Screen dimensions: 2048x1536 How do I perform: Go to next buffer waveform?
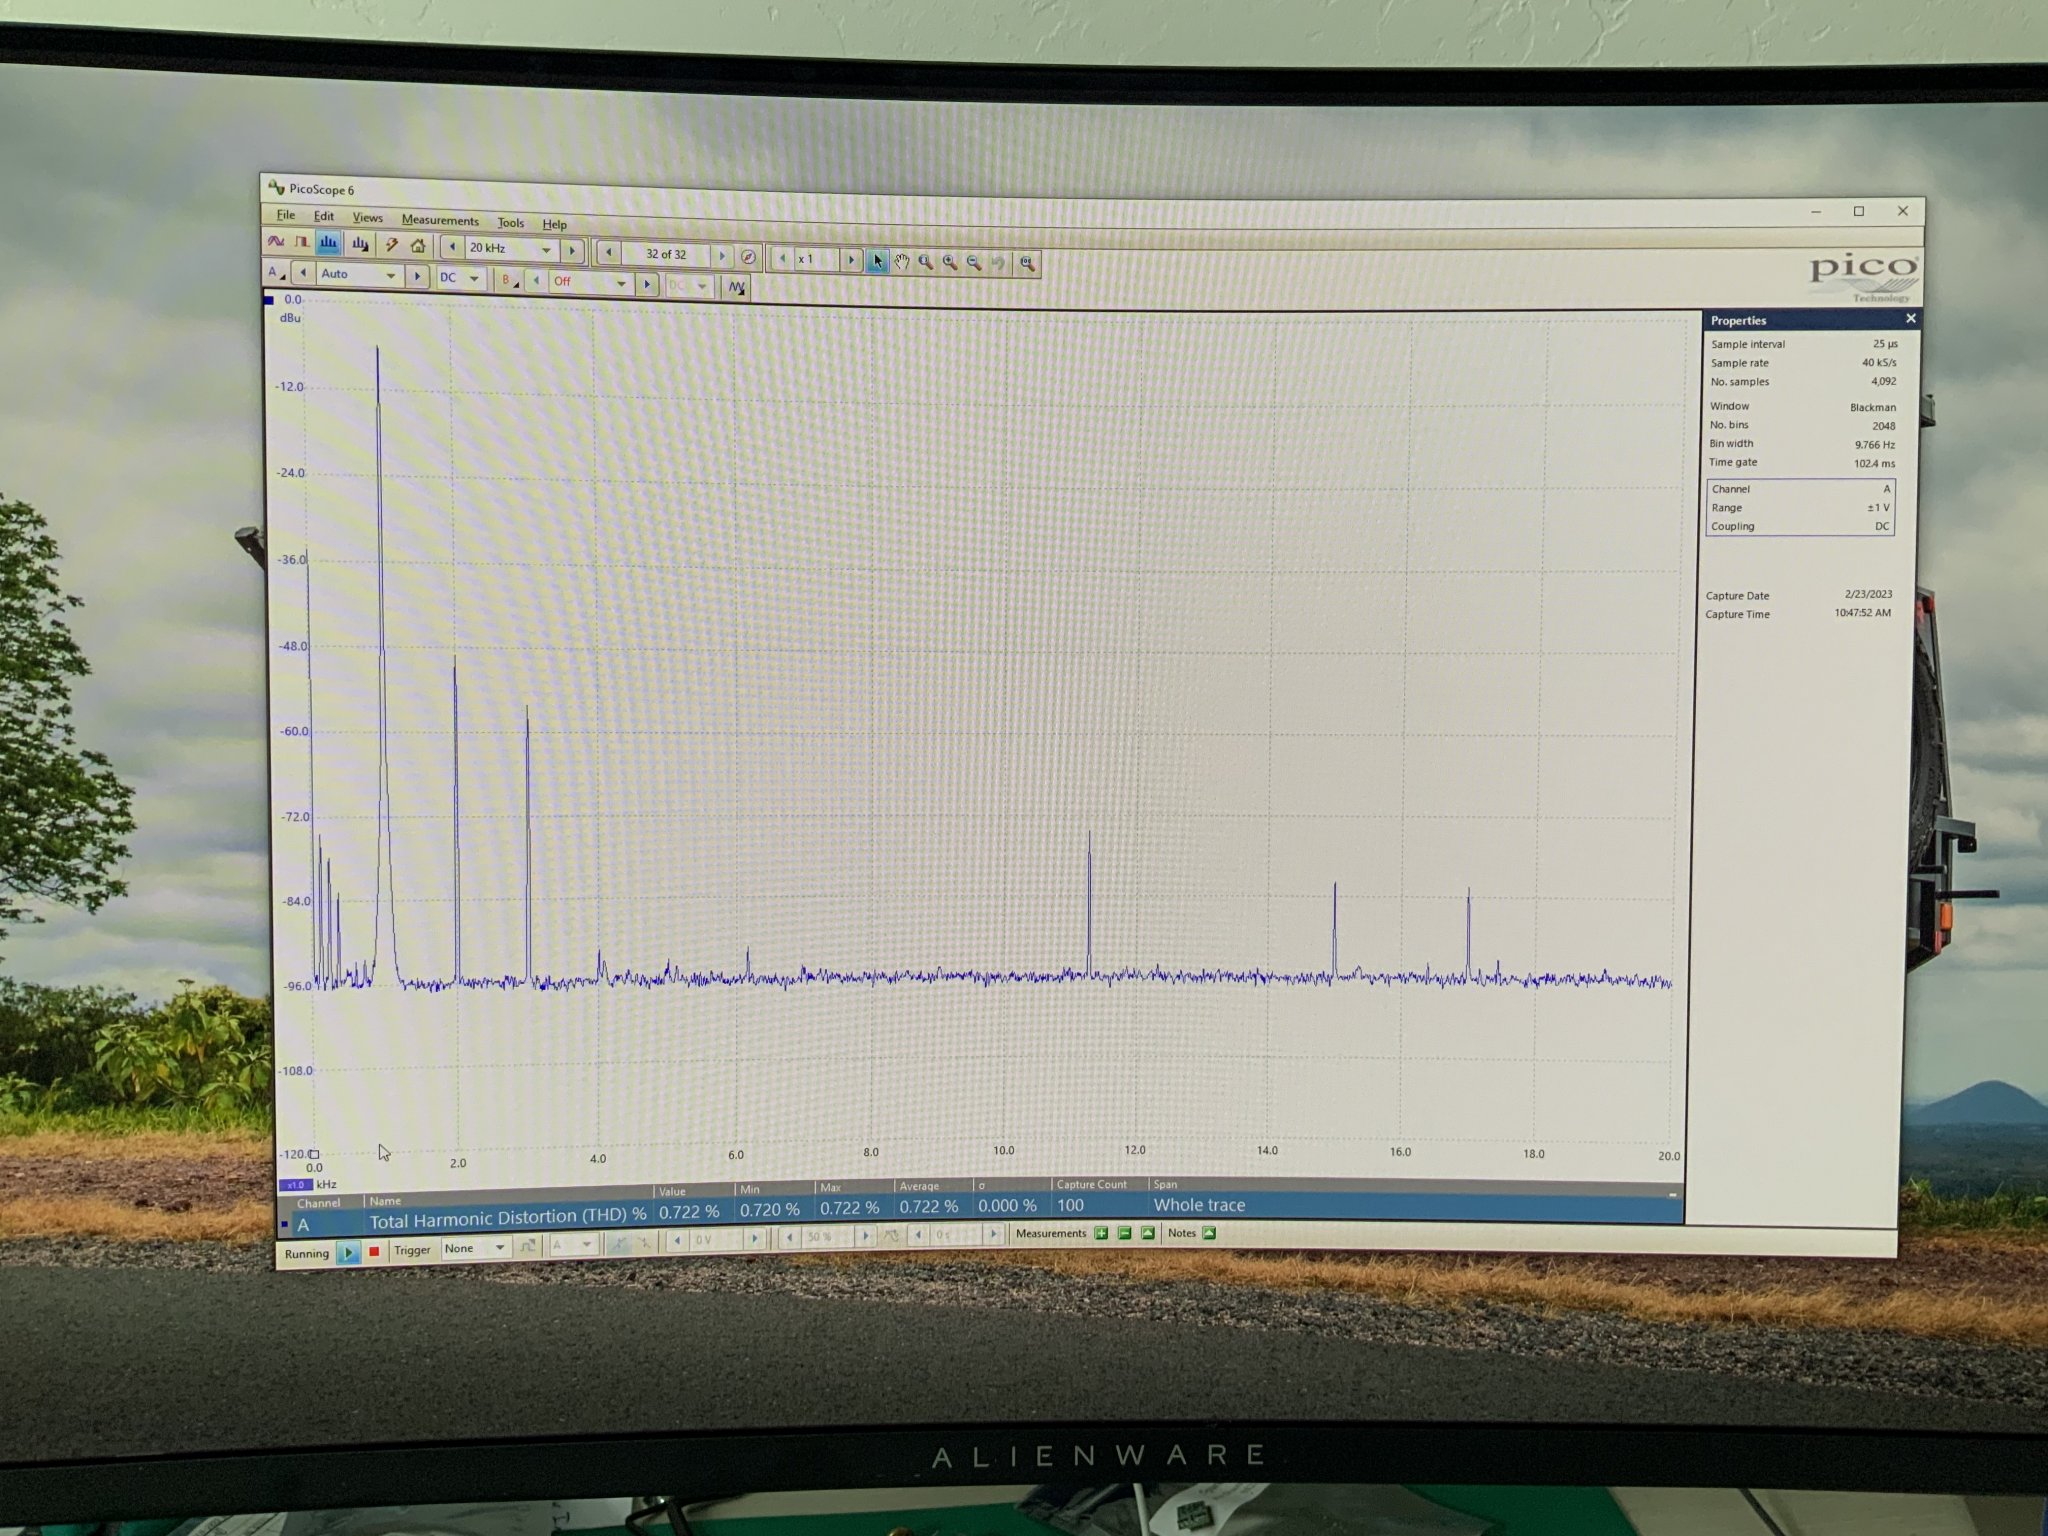[x=722, y=256]
